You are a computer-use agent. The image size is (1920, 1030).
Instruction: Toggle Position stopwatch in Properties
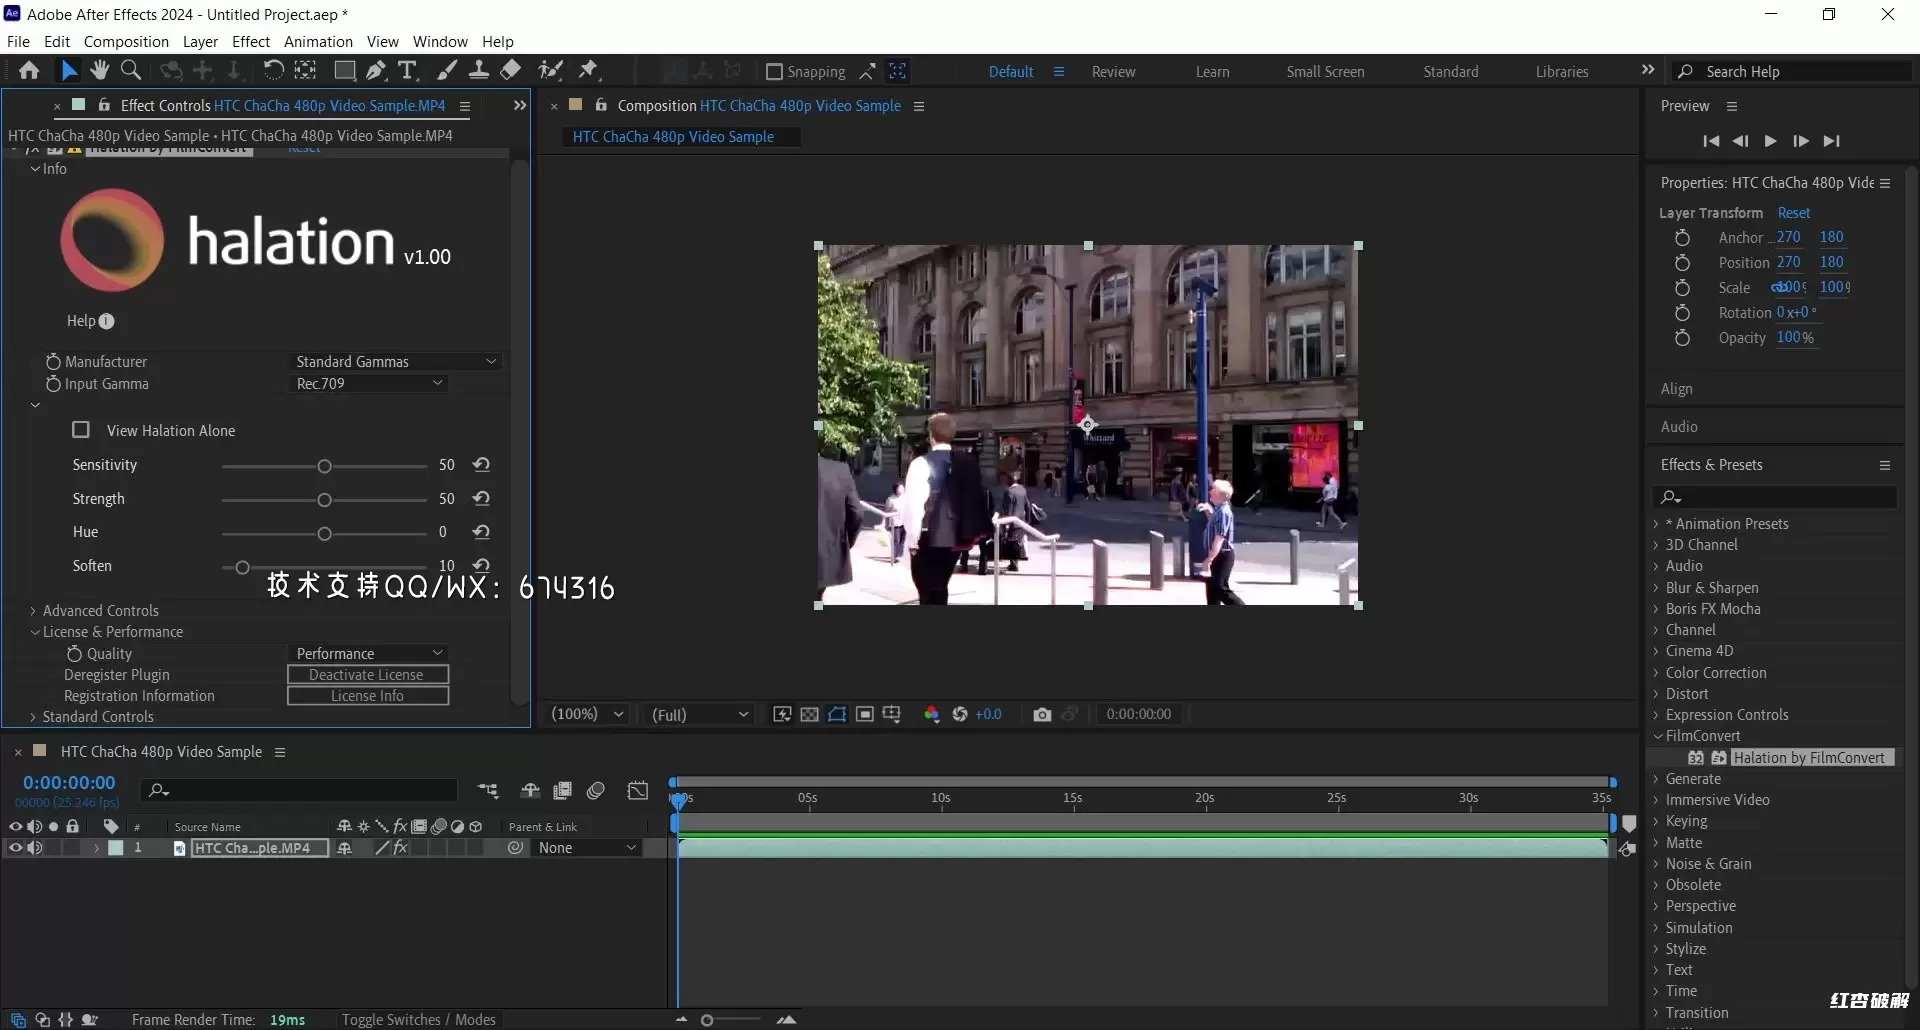[1682, 262]
